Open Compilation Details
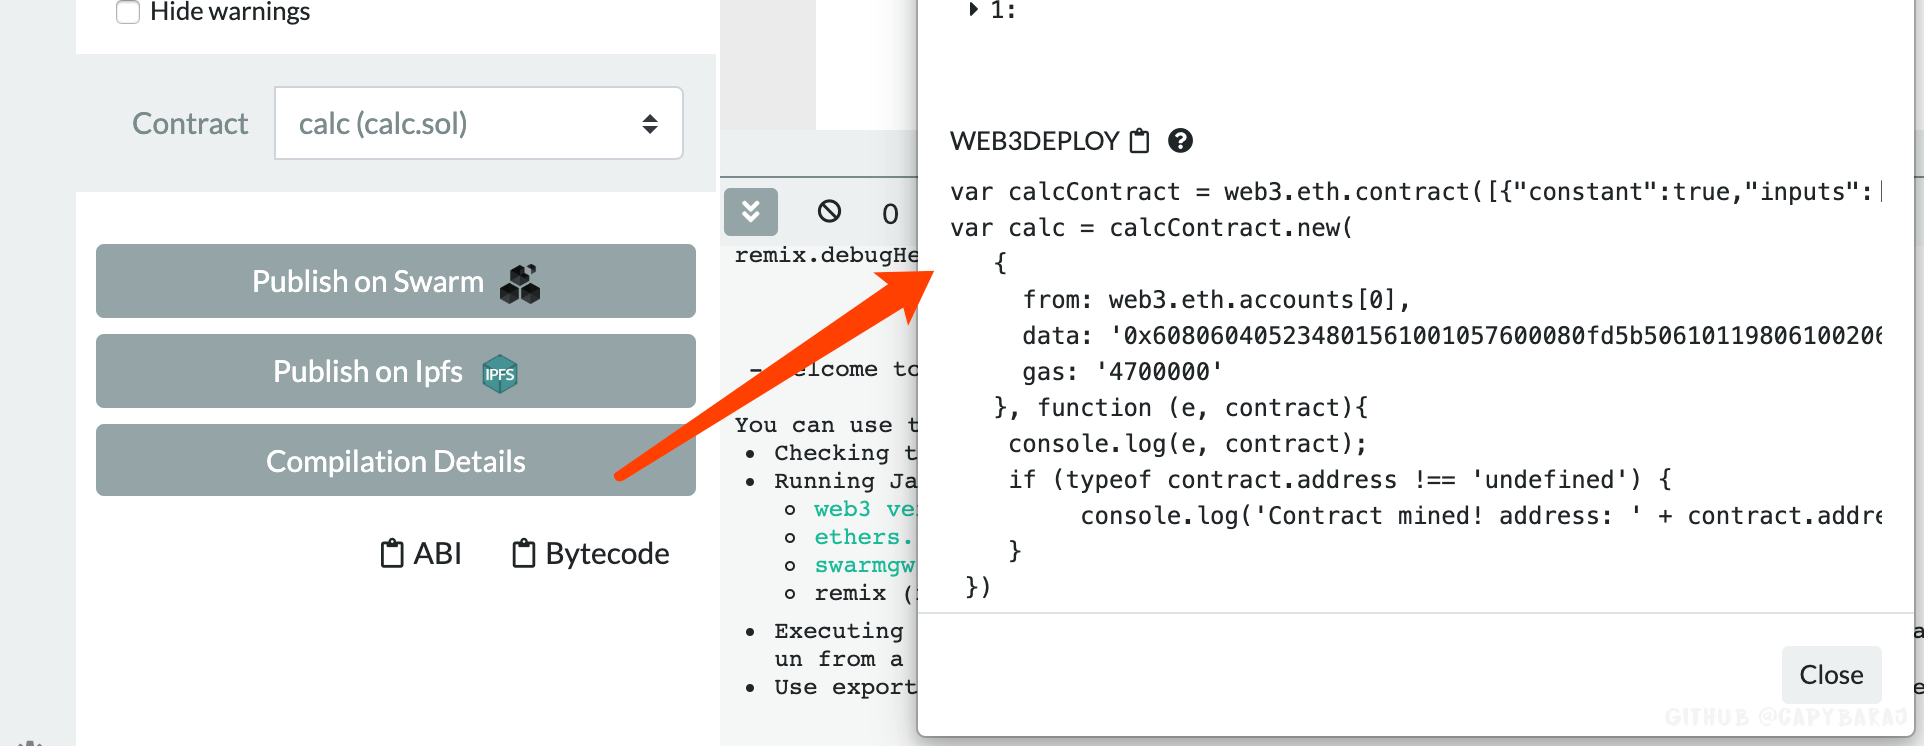 [395, 461]
